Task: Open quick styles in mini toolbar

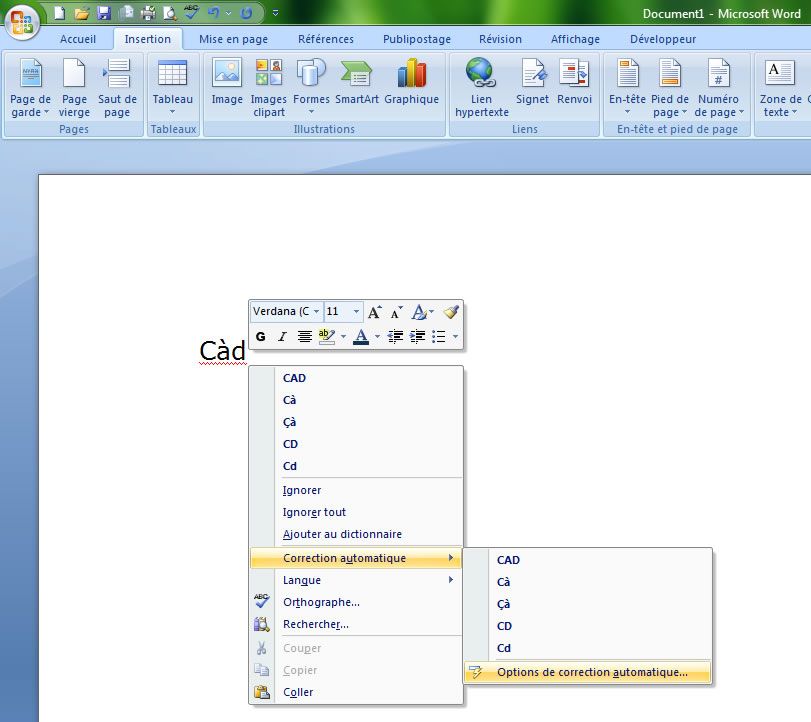Action: tap(422, 312)
